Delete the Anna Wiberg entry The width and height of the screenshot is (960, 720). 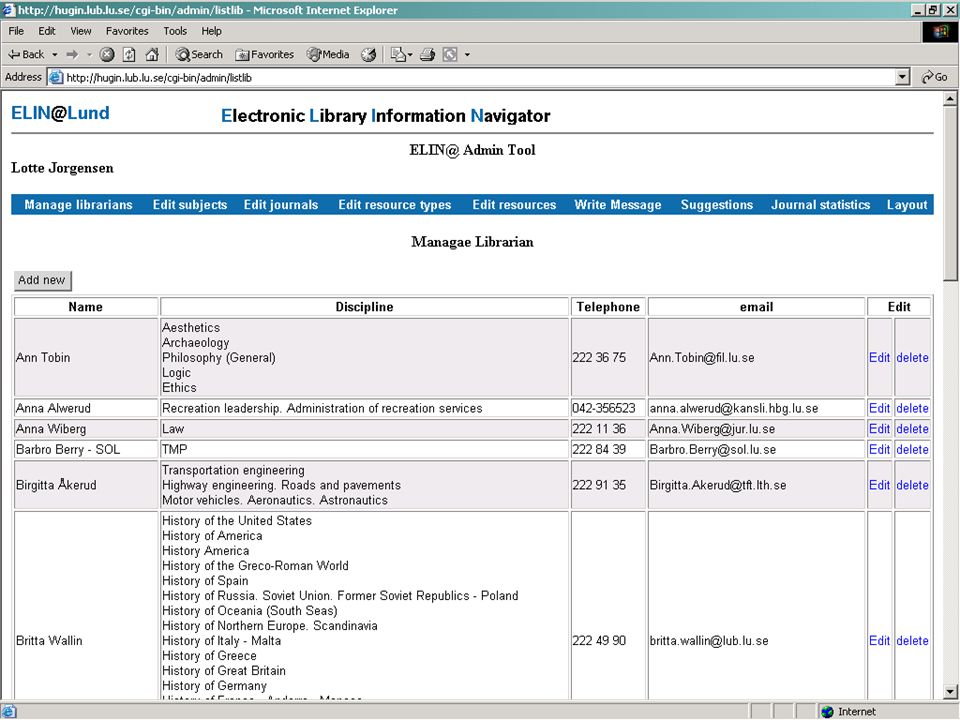[912, 429]
